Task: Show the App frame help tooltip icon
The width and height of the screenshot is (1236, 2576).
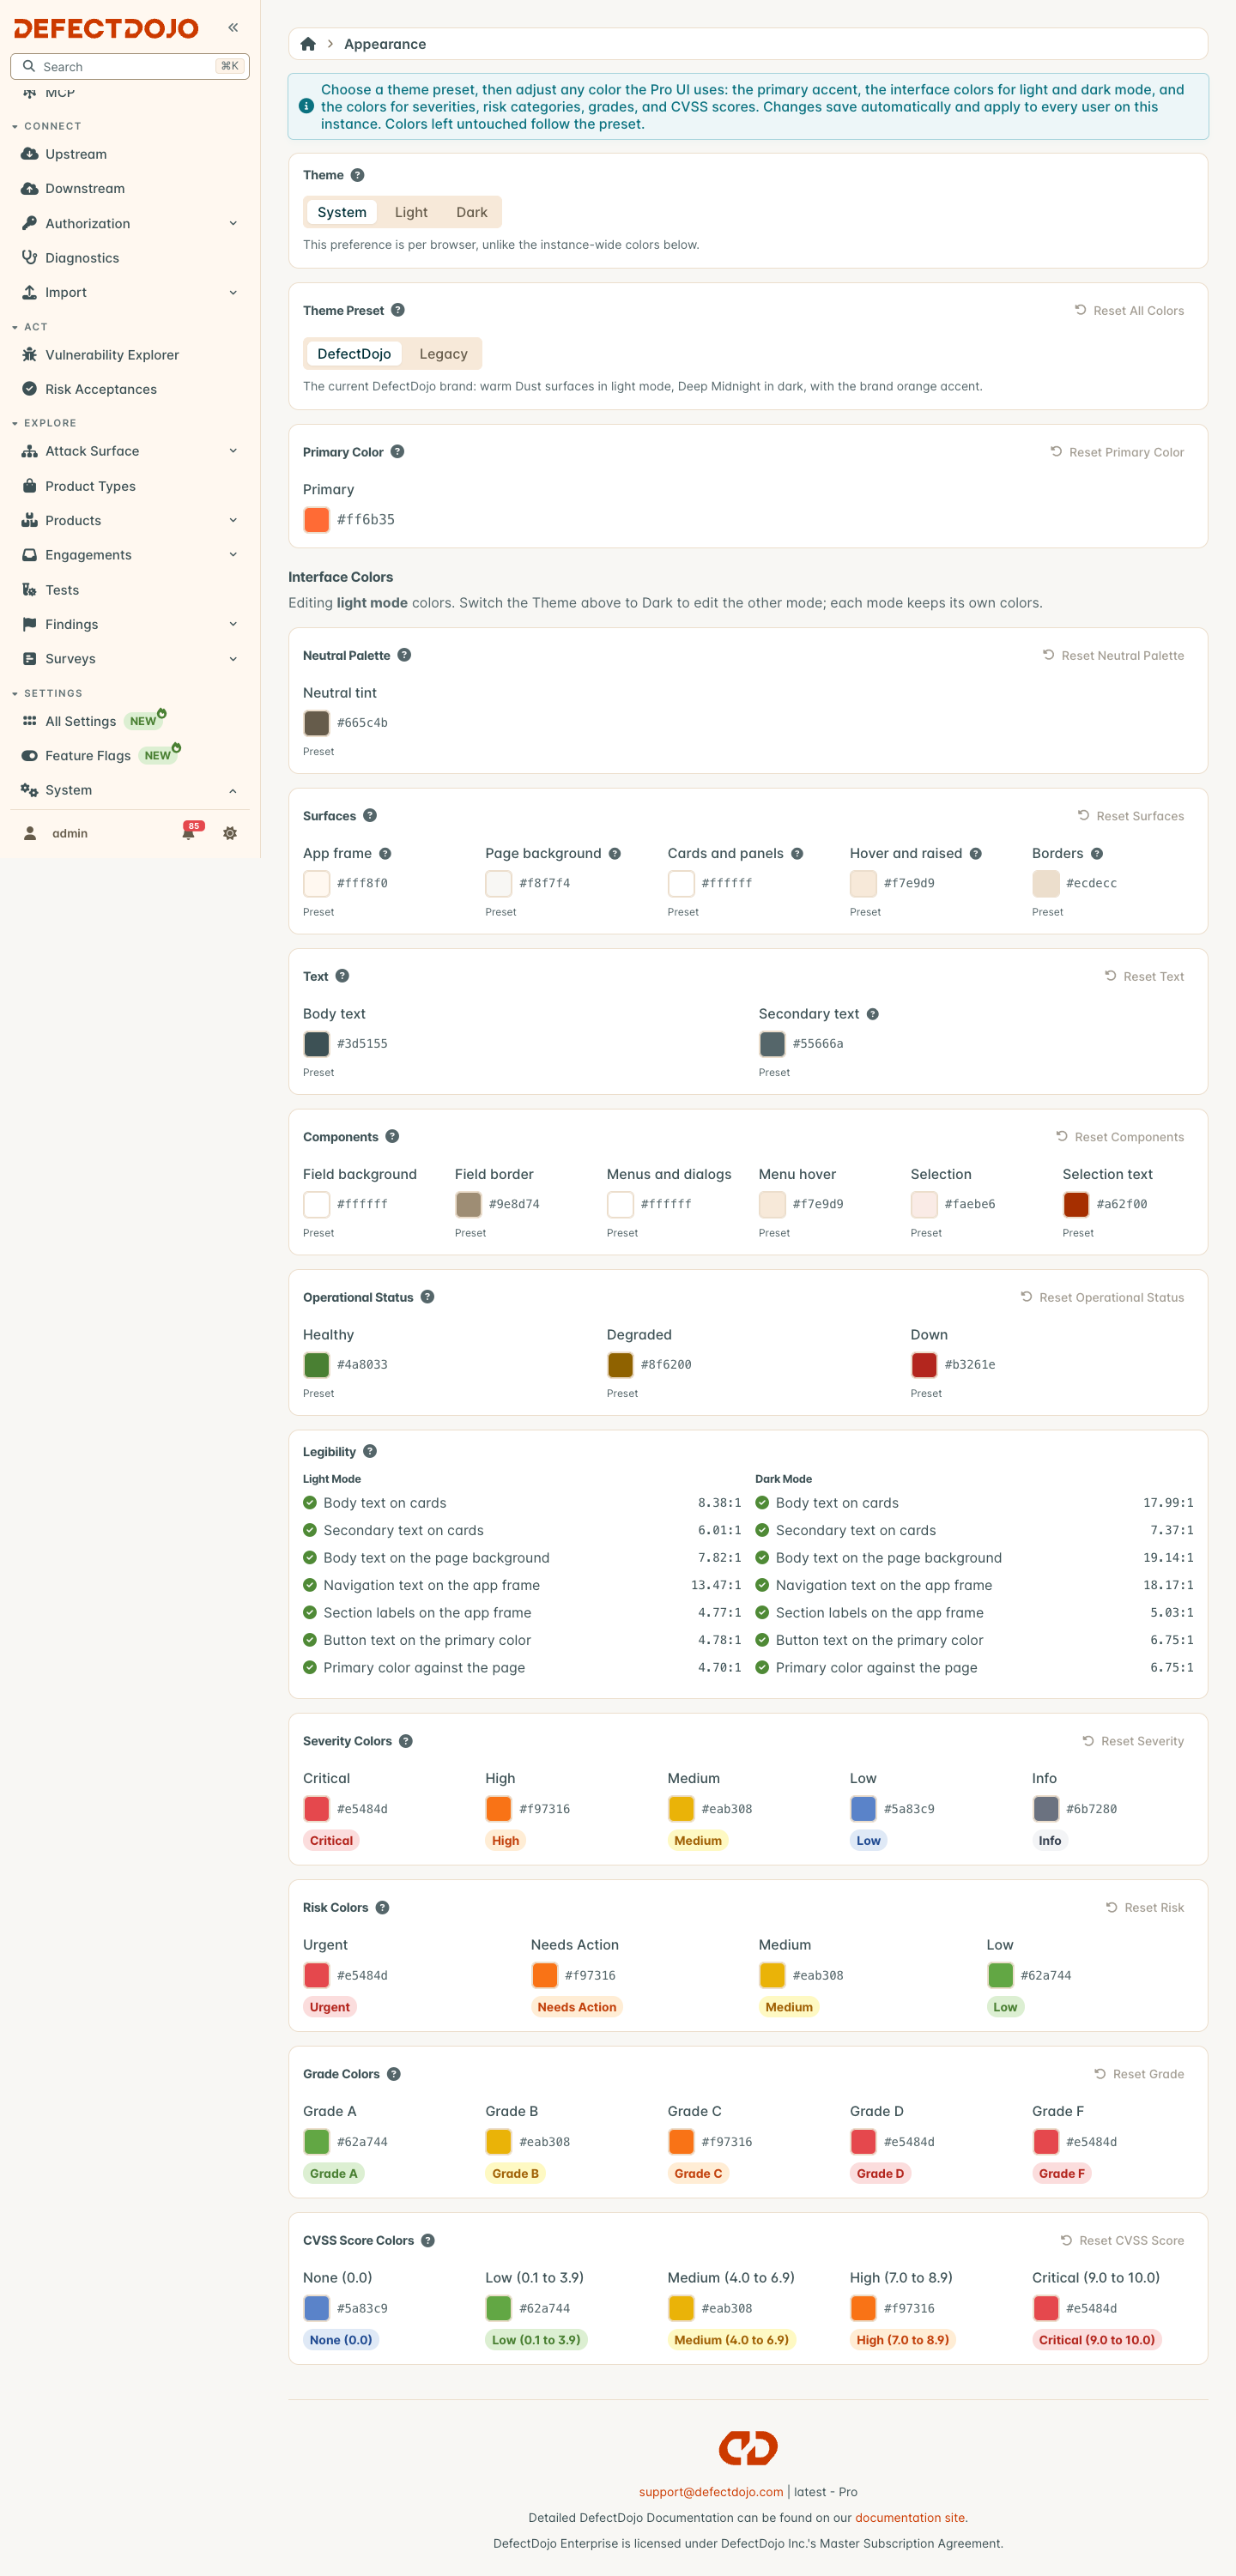Action: [x=385, y=854]
